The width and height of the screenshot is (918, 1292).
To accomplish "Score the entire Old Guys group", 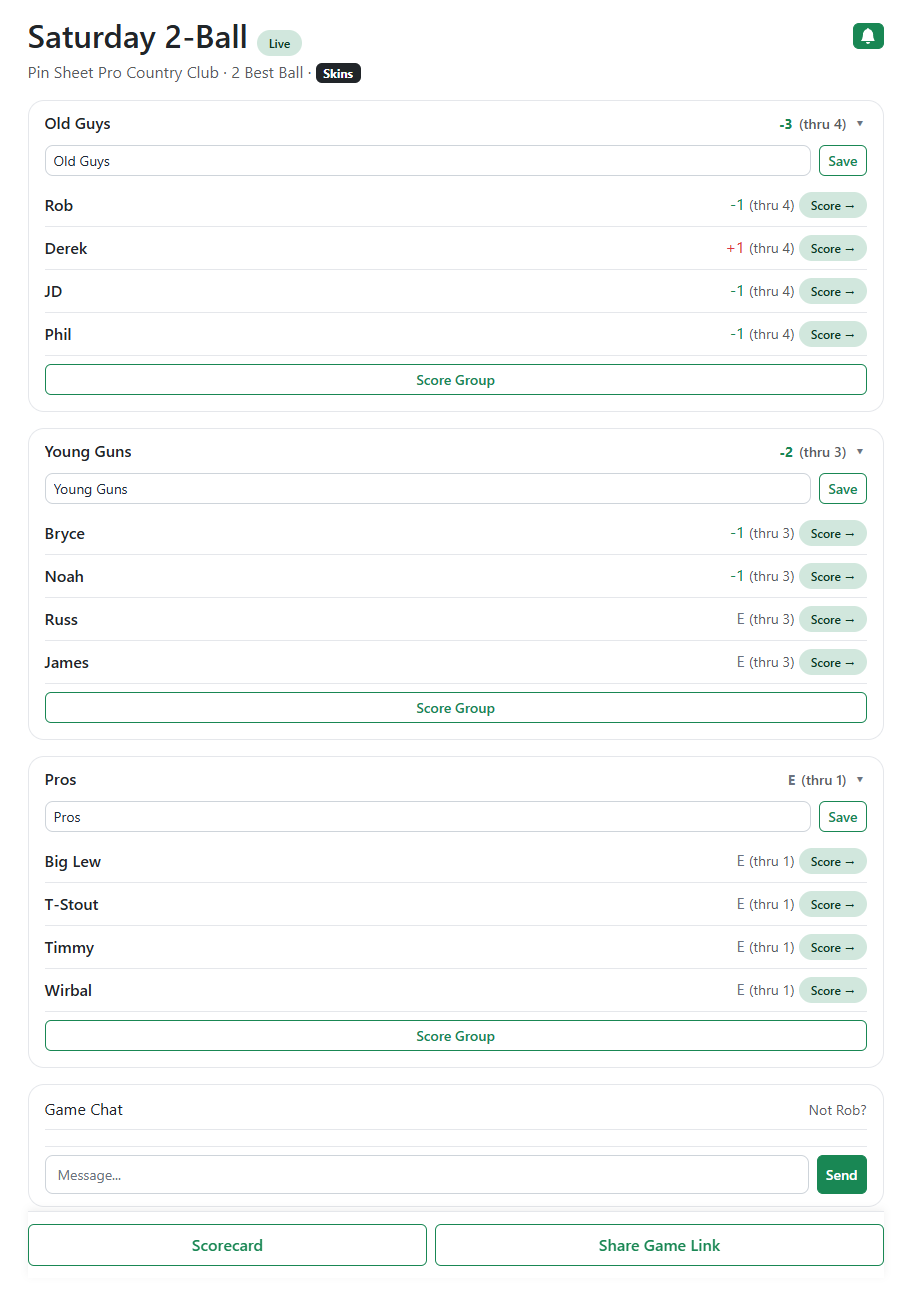I will (456, 379).
